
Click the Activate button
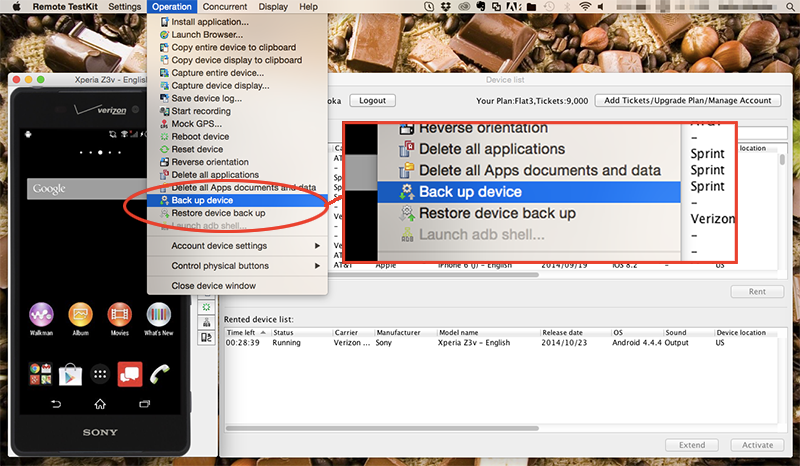[x=757, y=445]
